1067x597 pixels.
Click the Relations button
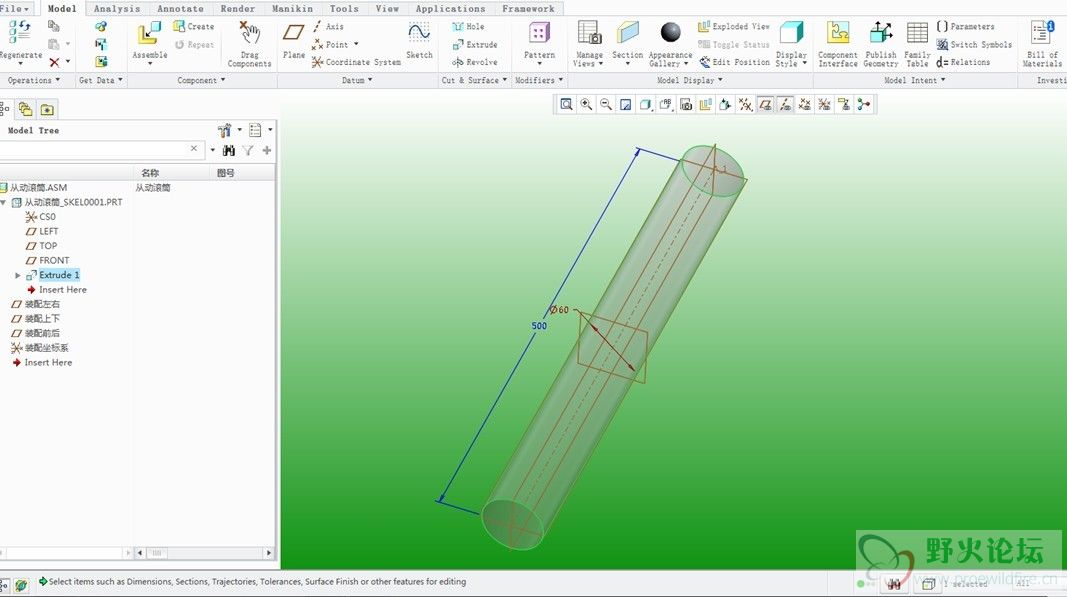(x=963, y=62)
